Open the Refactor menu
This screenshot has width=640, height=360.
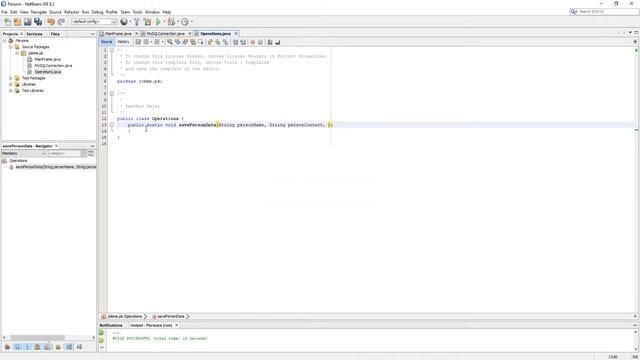71,12
